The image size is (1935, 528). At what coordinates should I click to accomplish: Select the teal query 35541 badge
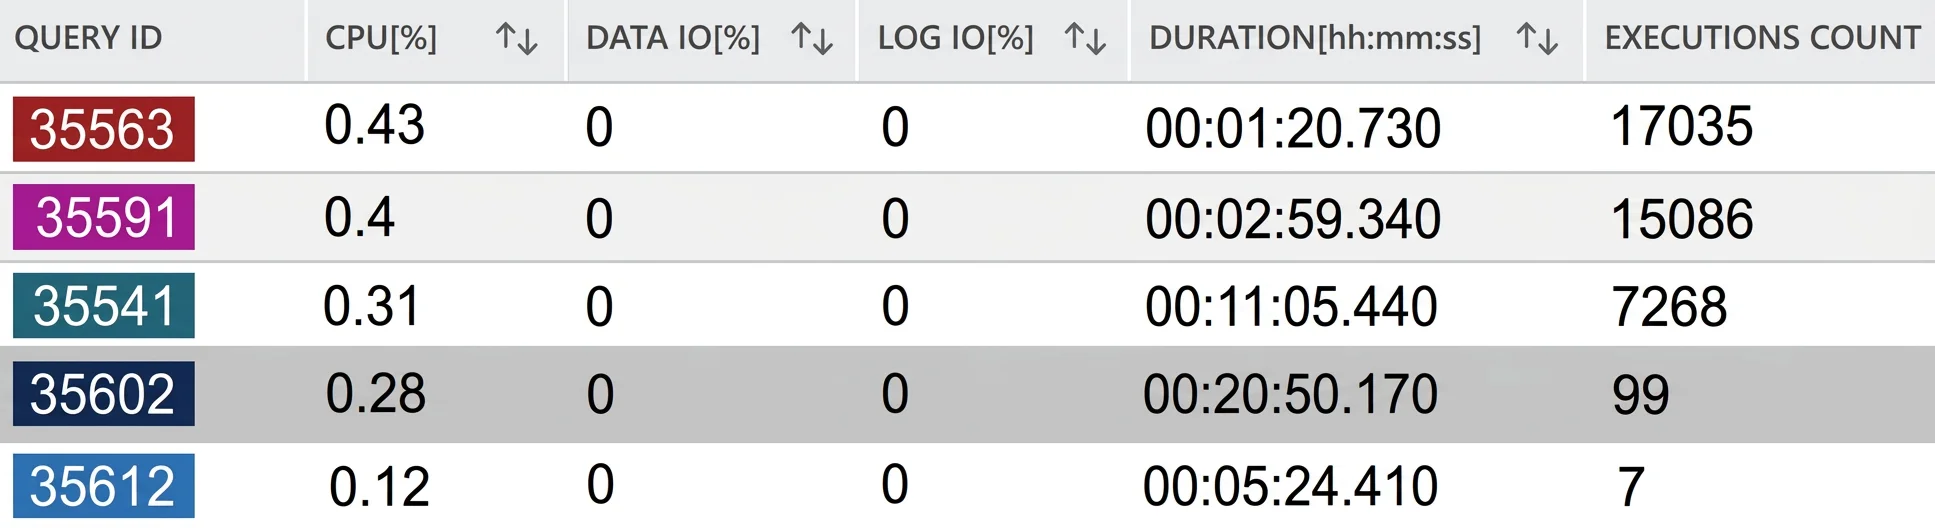click(104, 305)
